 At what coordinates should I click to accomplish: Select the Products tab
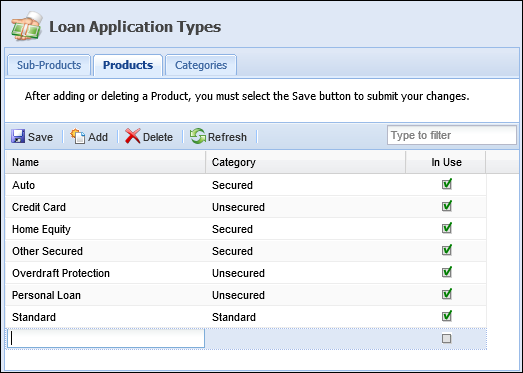point(128,65)
